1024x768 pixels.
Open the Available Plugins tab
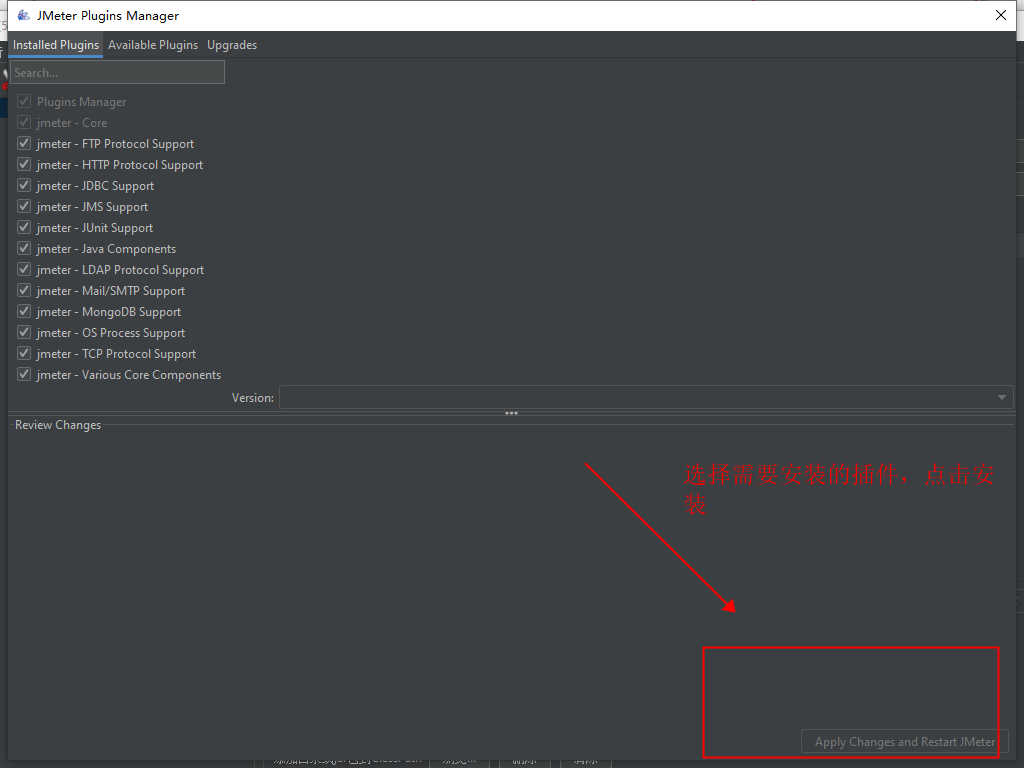(153, 45)
